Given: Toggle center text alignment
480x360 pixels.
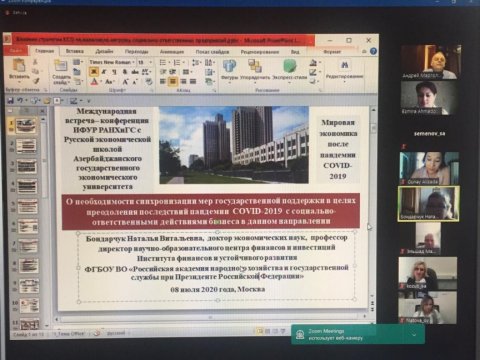Looking at the screenshot, I should click(x=173, y=81).
